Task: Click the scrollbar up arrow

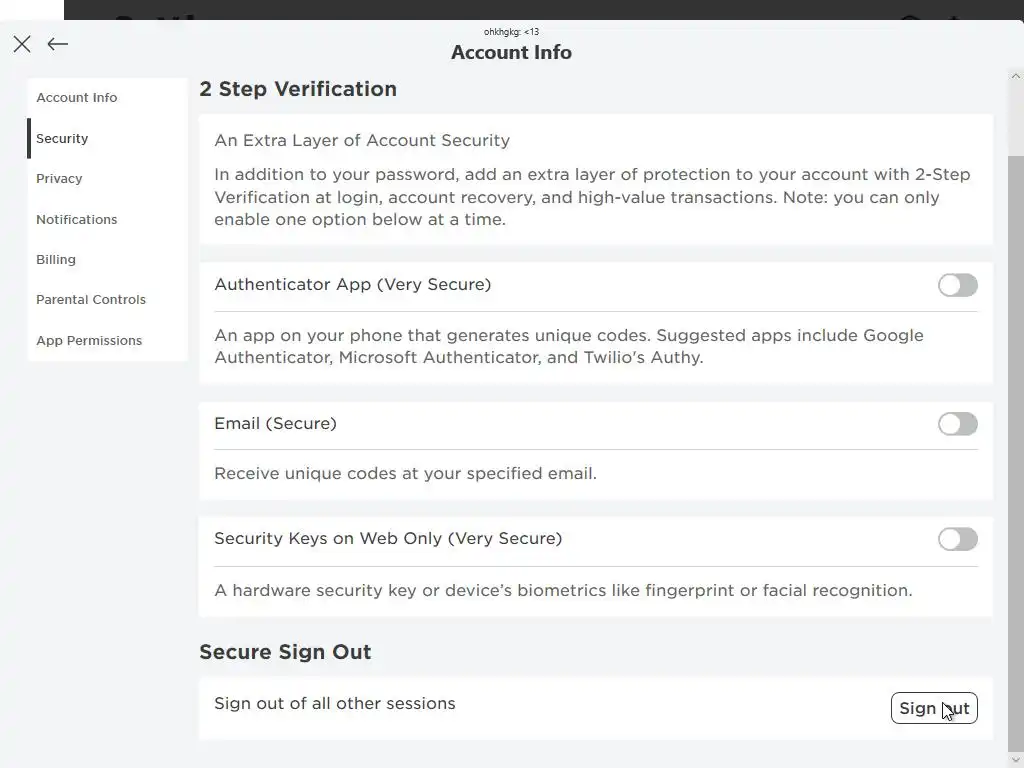Action: 1016,77
